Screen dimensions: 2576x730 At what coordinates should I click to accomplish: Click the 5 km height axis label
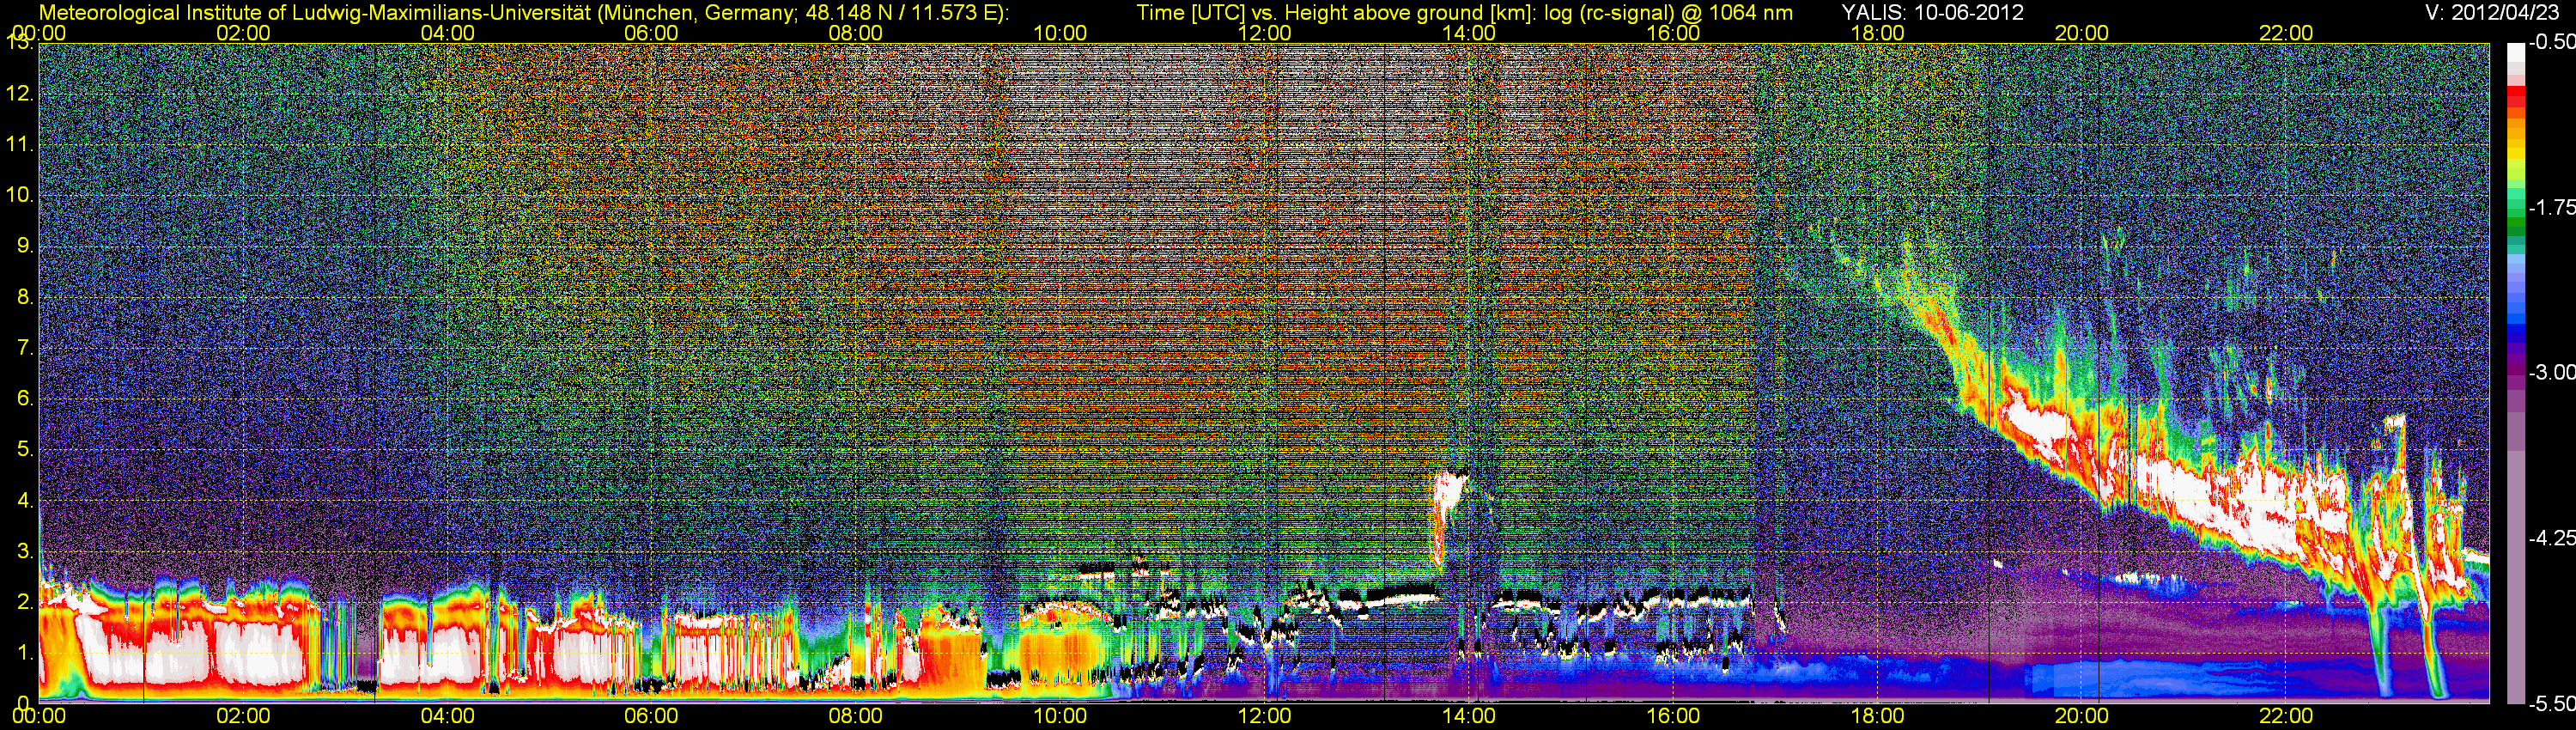[25, 449]
